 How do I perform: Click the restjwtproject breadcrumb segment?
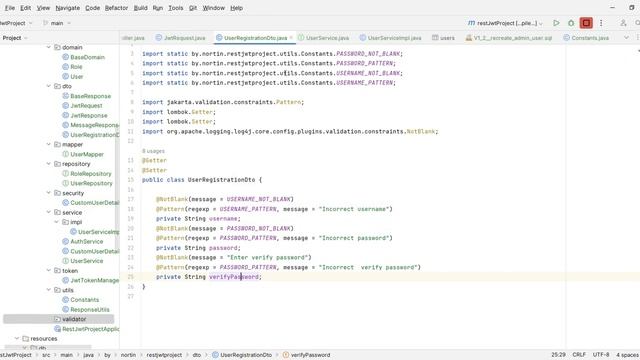[x=164, y=355]
